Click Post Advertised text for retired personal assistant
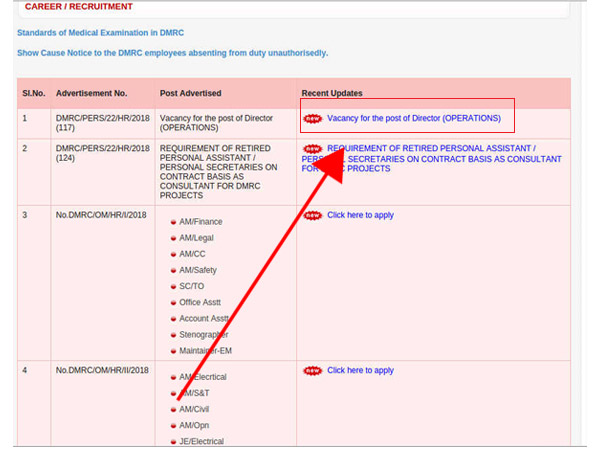The width and height of the screenshot is (600, 450). point(218,172)
